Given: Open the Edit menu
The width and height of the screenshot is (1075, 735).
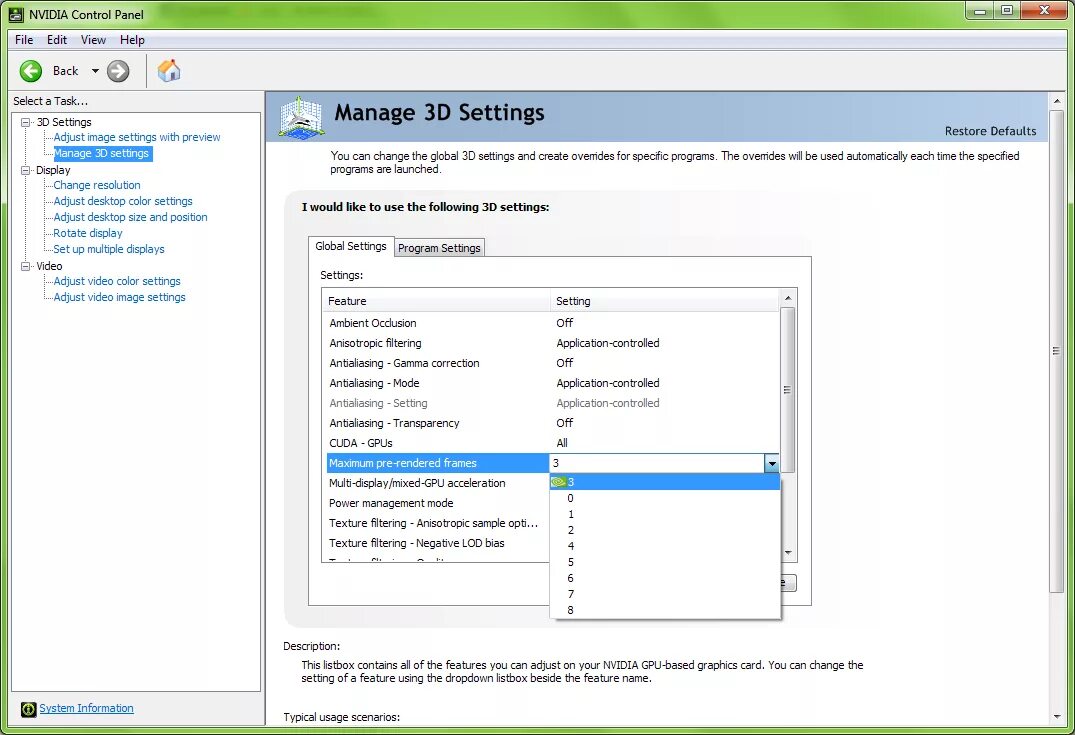Looking at the screenshot, I should pos(57,40).
